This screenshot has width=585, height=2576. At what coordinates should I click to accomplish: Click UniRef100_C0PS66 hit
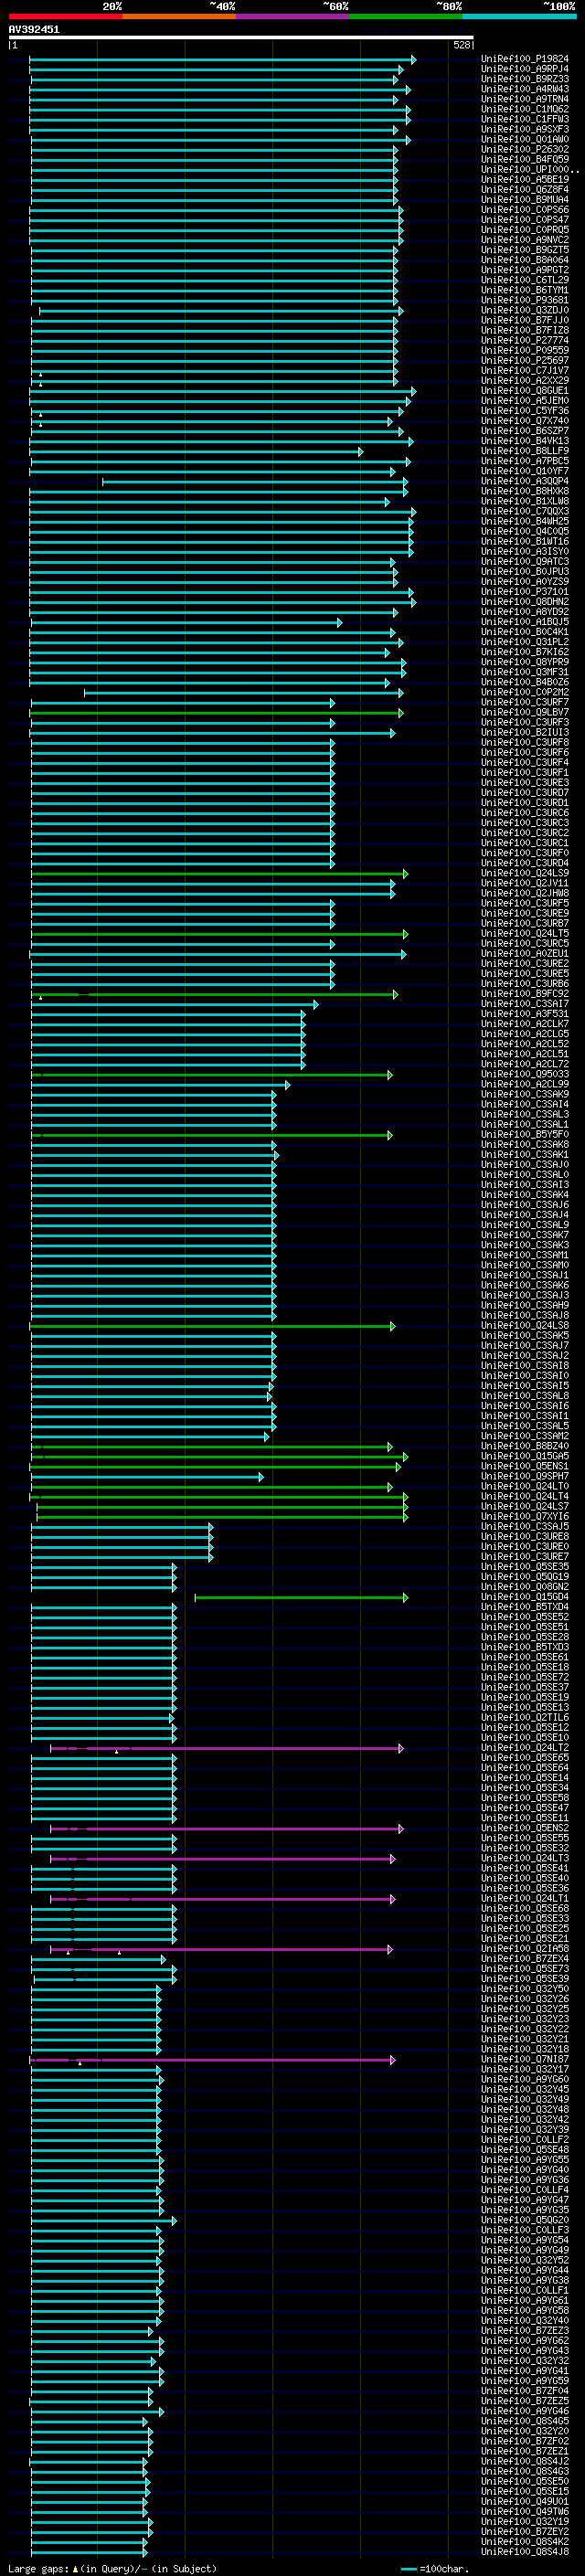point(525,210)
